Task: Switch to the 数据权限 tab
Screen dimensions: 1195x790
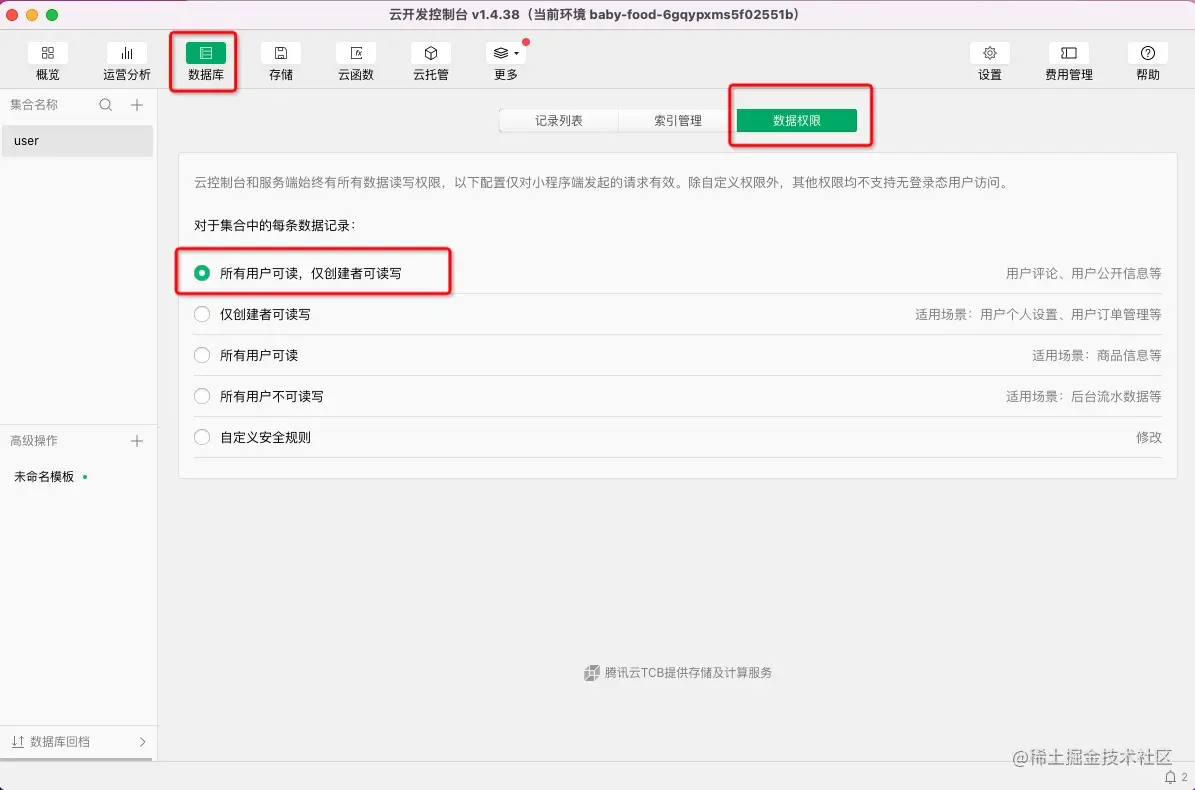Action: pyautogui.click(x=796, y=120)
